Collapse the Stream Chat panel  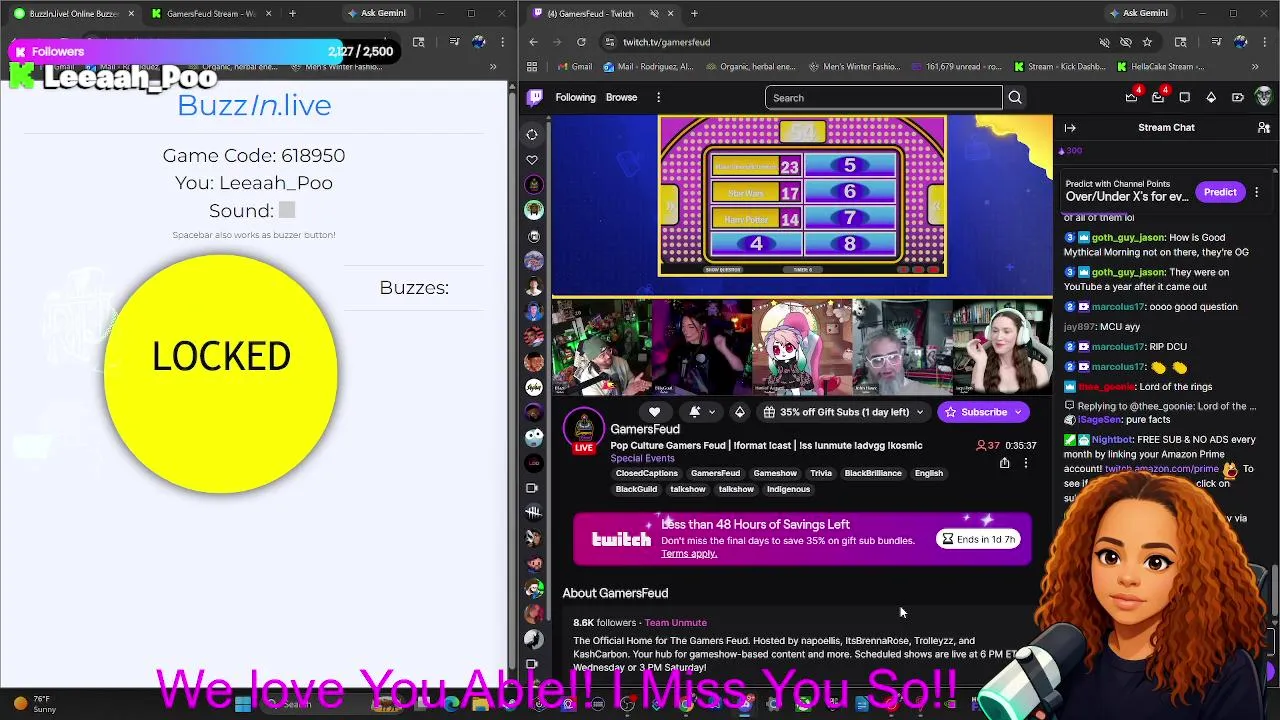pyautogui.click(x=1070, y=127)
